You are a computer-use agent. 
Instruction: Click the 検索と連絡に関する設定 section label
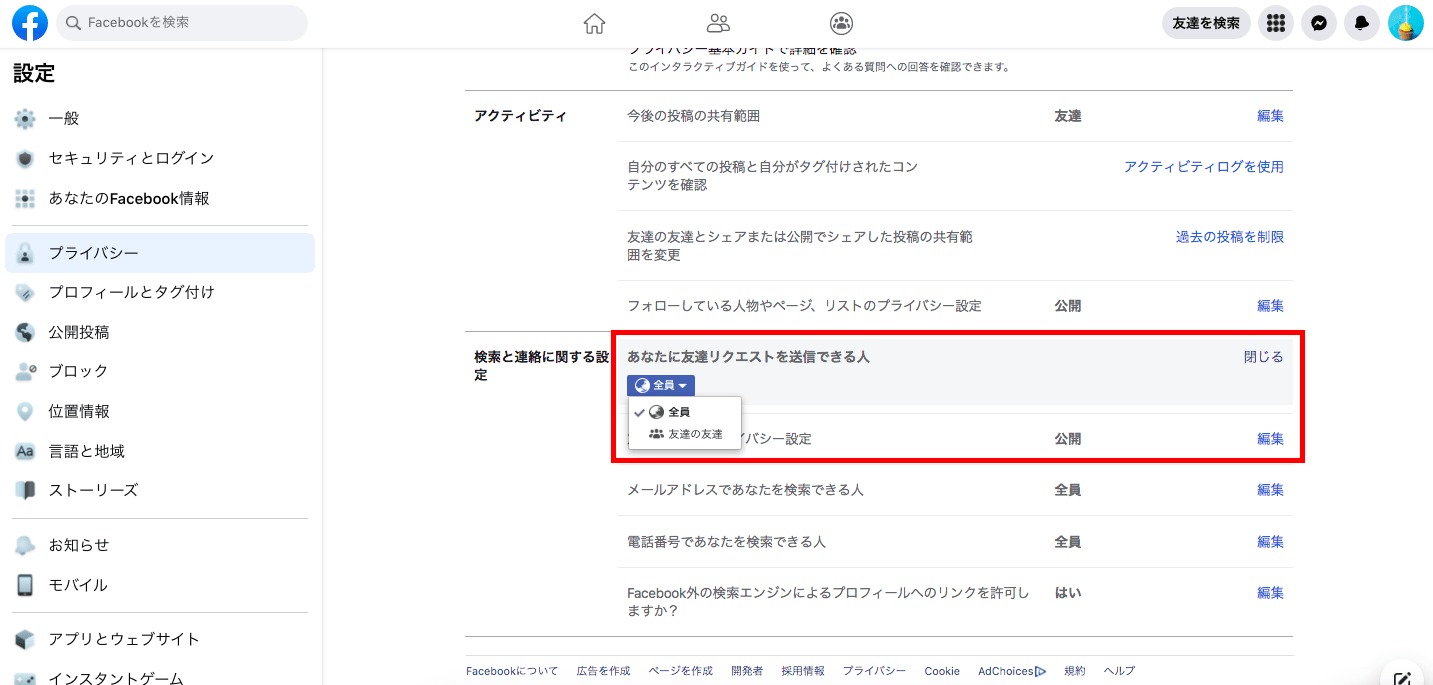click(x=541, y=366)
